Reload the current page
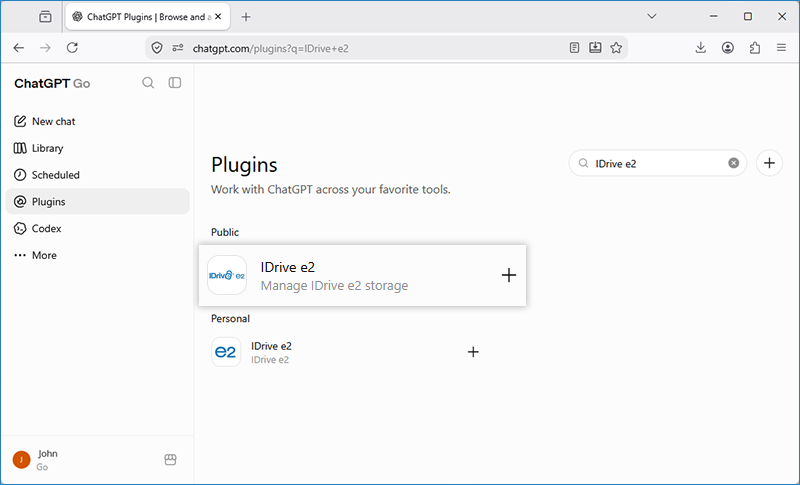Screen dimensions: 800x485 tap(72, 48)
